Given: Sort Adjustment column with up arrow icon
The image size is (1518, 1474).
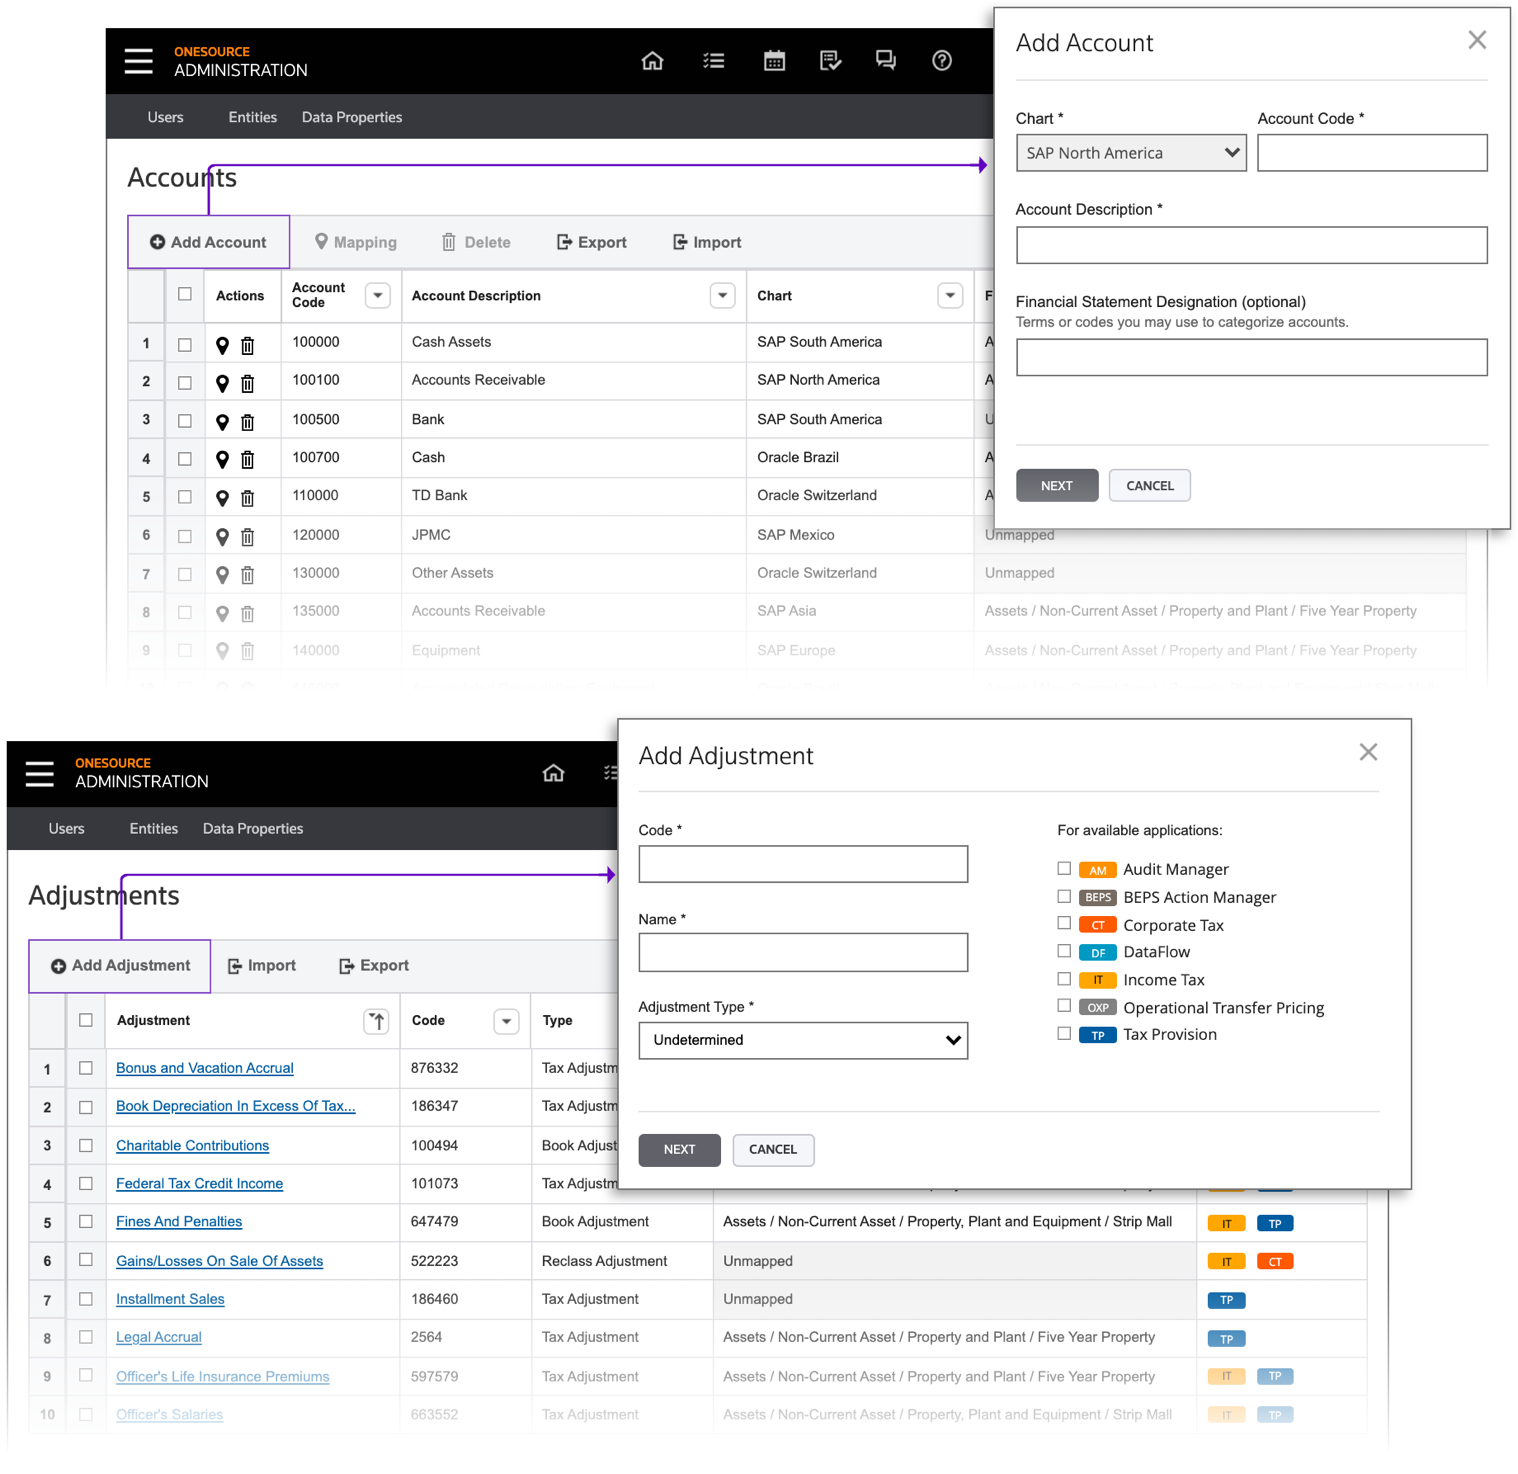Looking at the screenshot, I should click(376, 1021).
